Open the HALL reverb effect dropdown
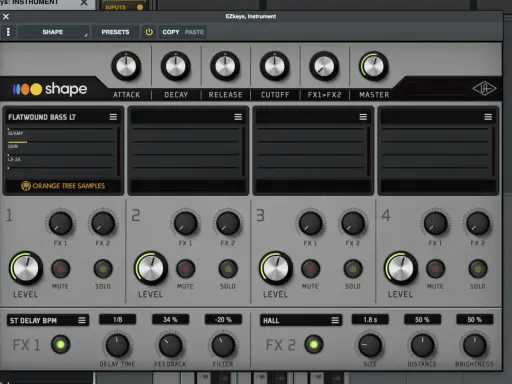 pos(301,320)
